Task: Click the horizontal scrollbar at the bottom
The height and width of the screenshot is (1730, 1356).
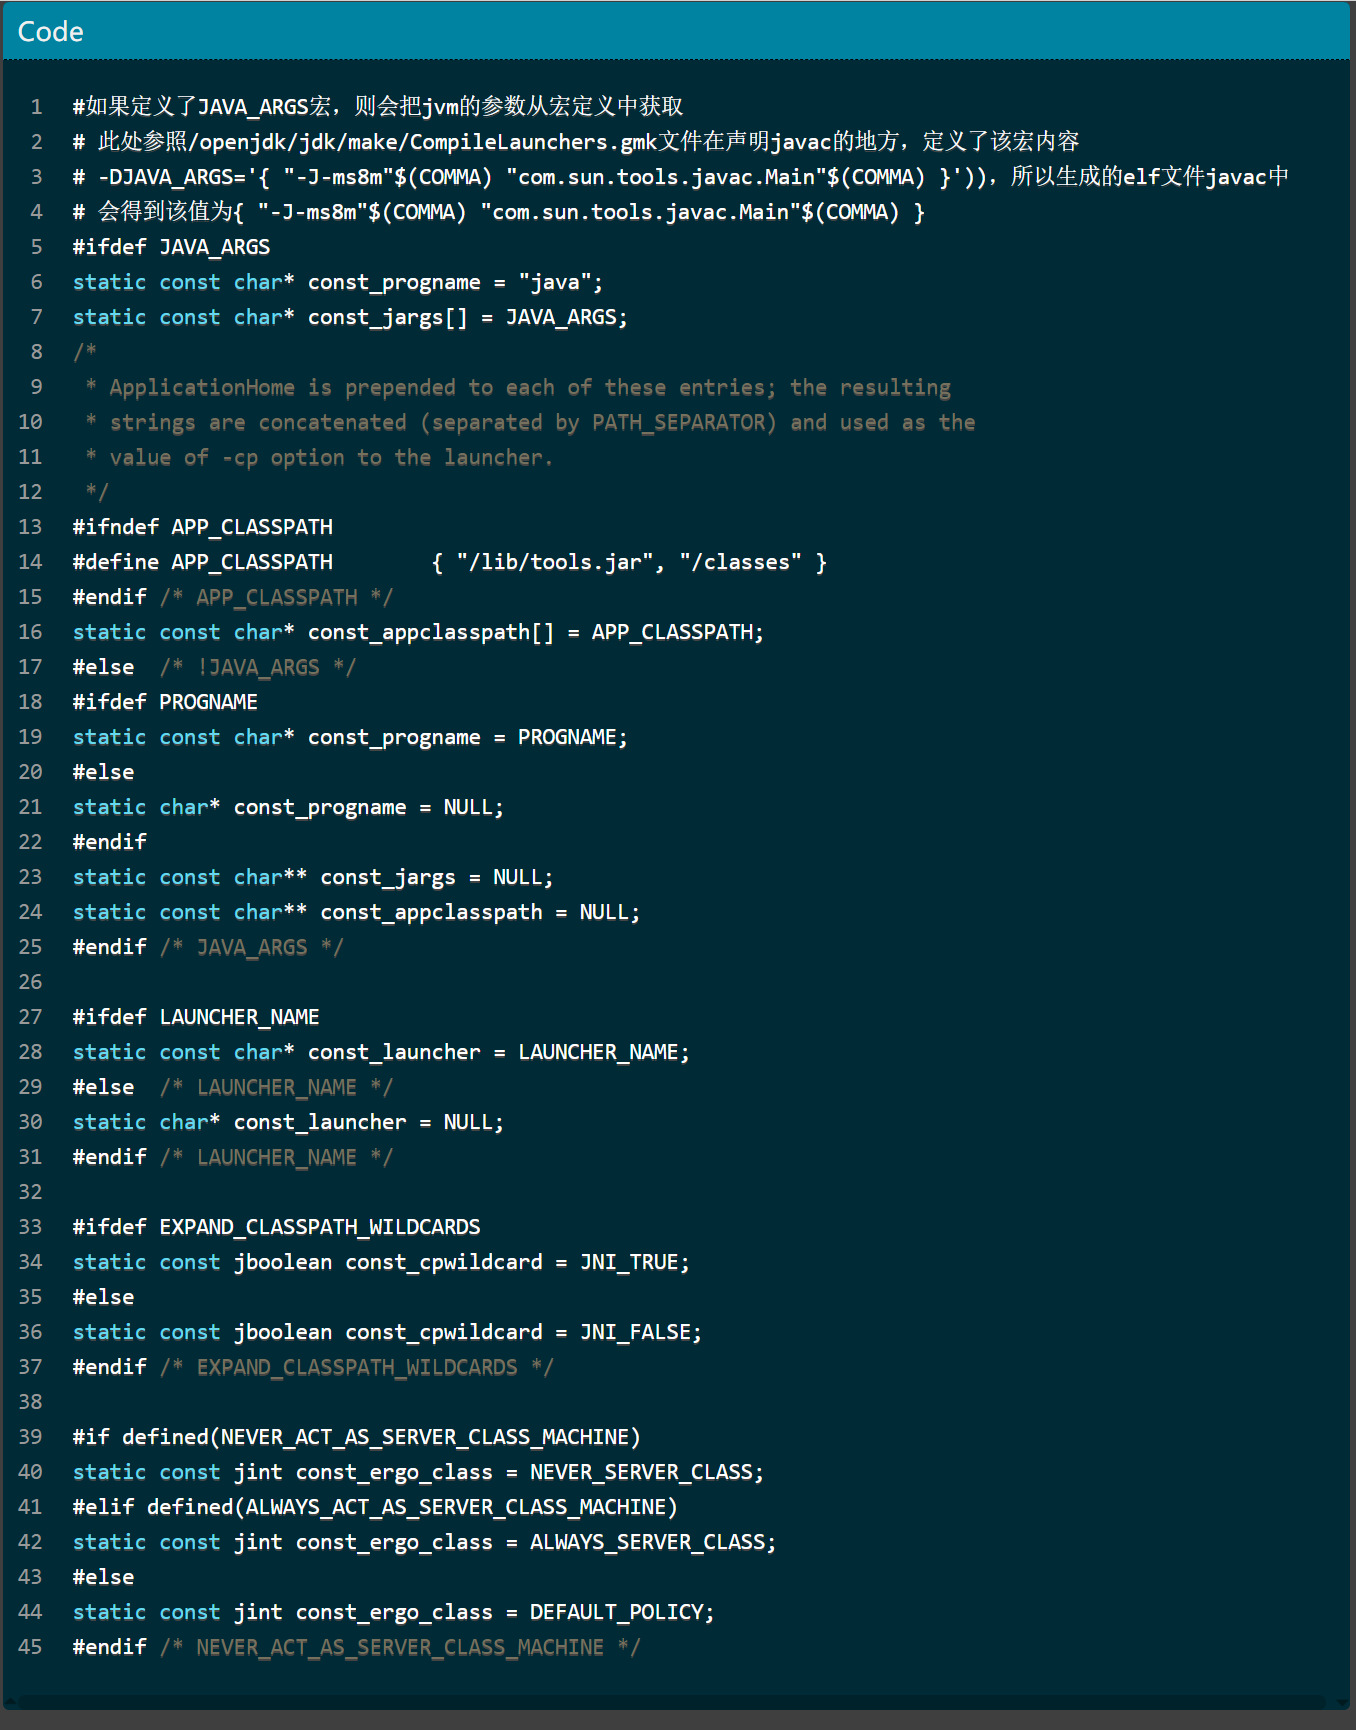Action: (671, 1702)
